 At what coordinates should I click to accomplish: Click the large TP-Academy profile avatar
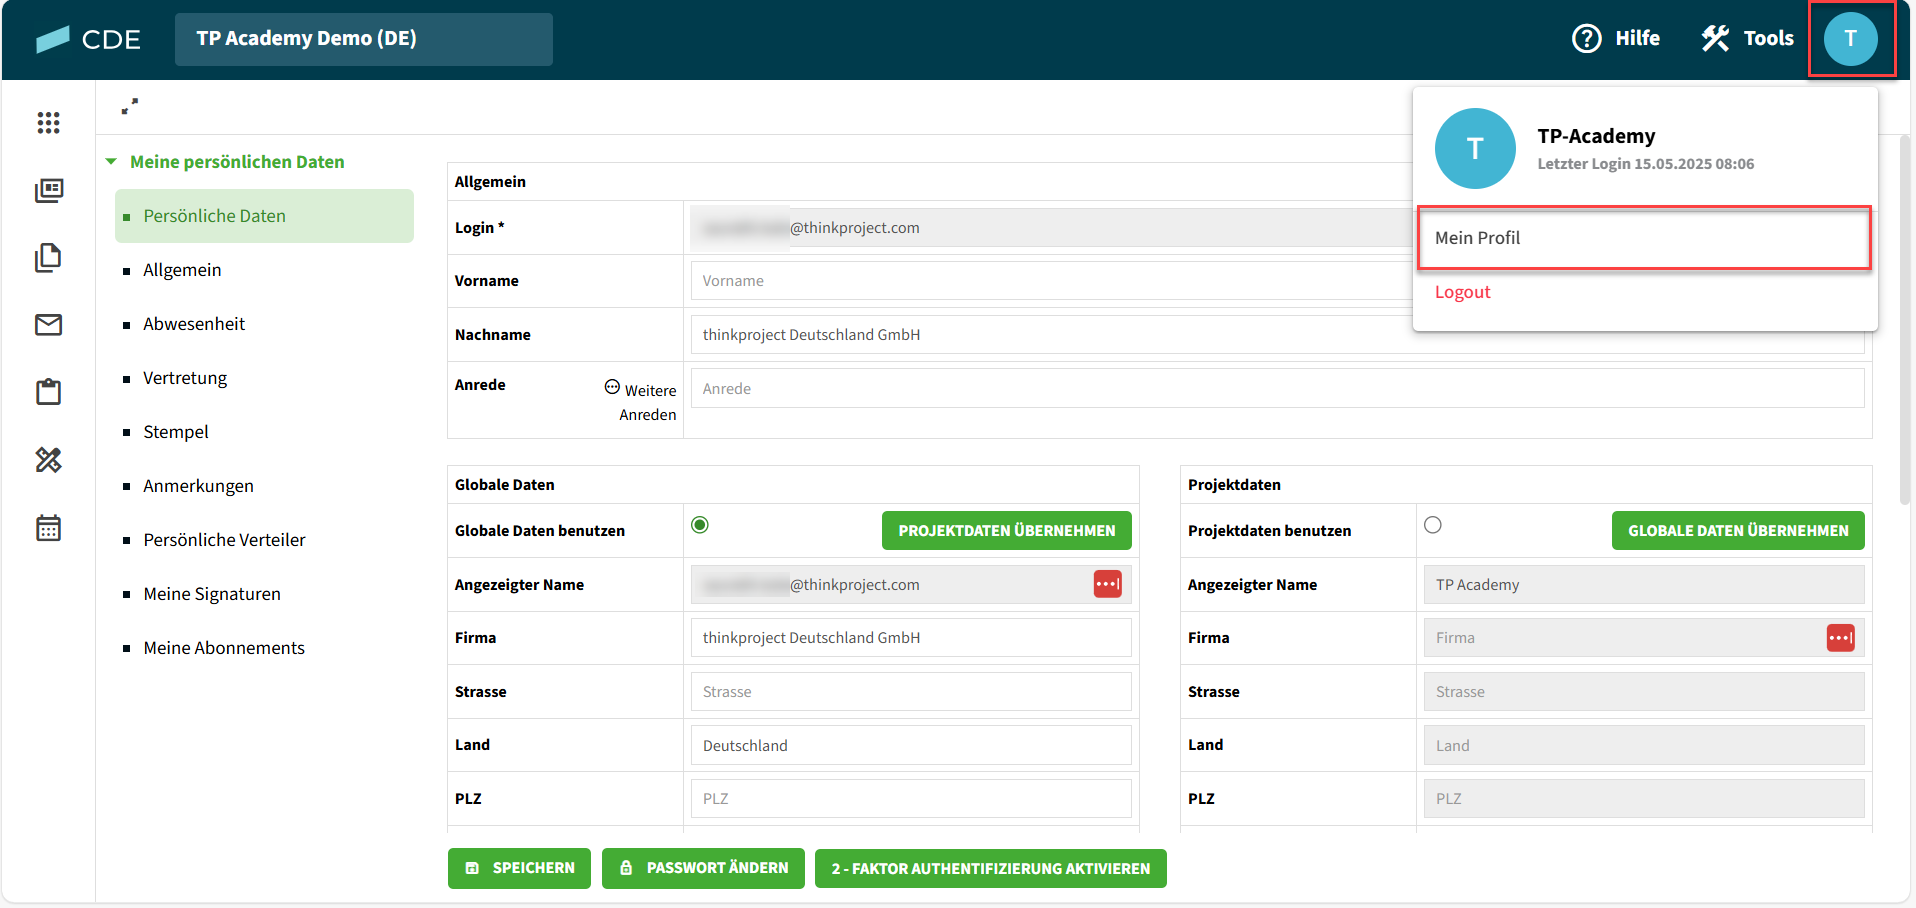coord(1475,148)
